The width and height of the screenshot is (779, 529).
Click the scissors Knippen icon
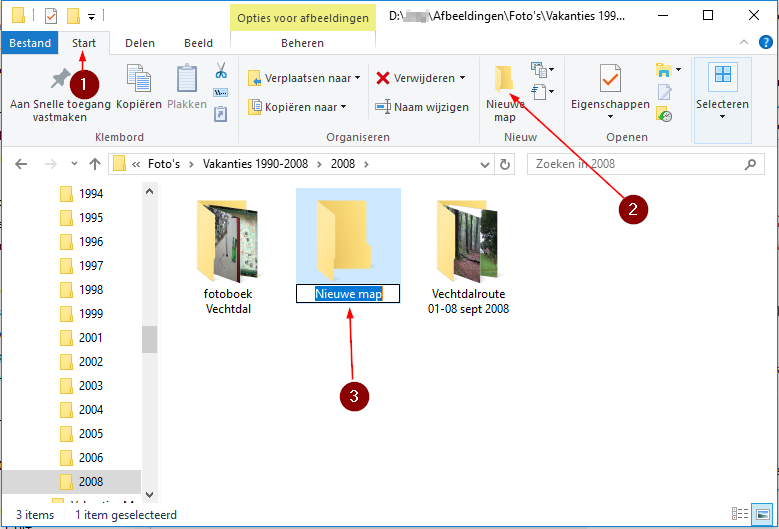click(x=221, y=70)
